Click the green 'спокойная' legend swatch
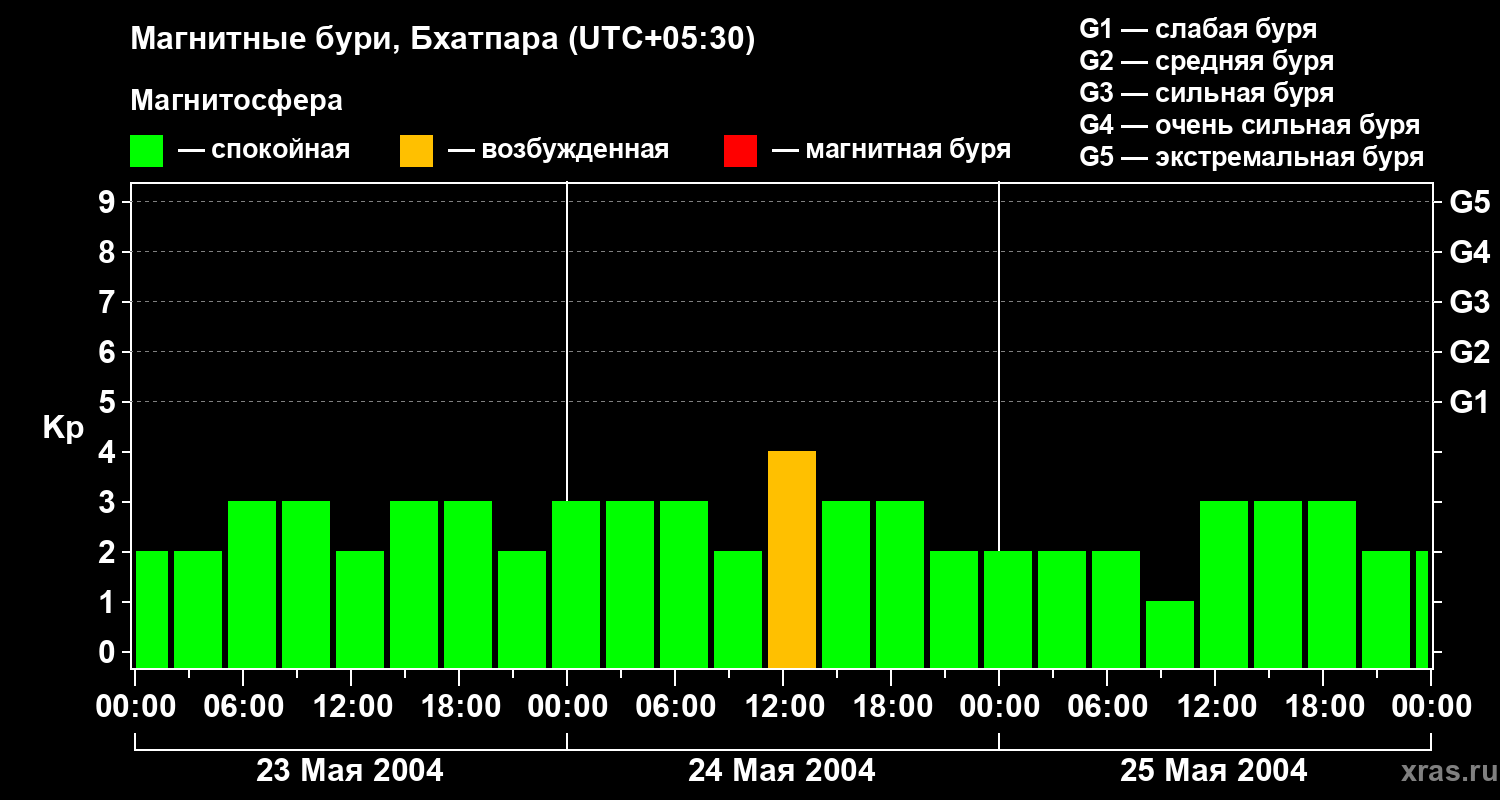 [146, 151]
